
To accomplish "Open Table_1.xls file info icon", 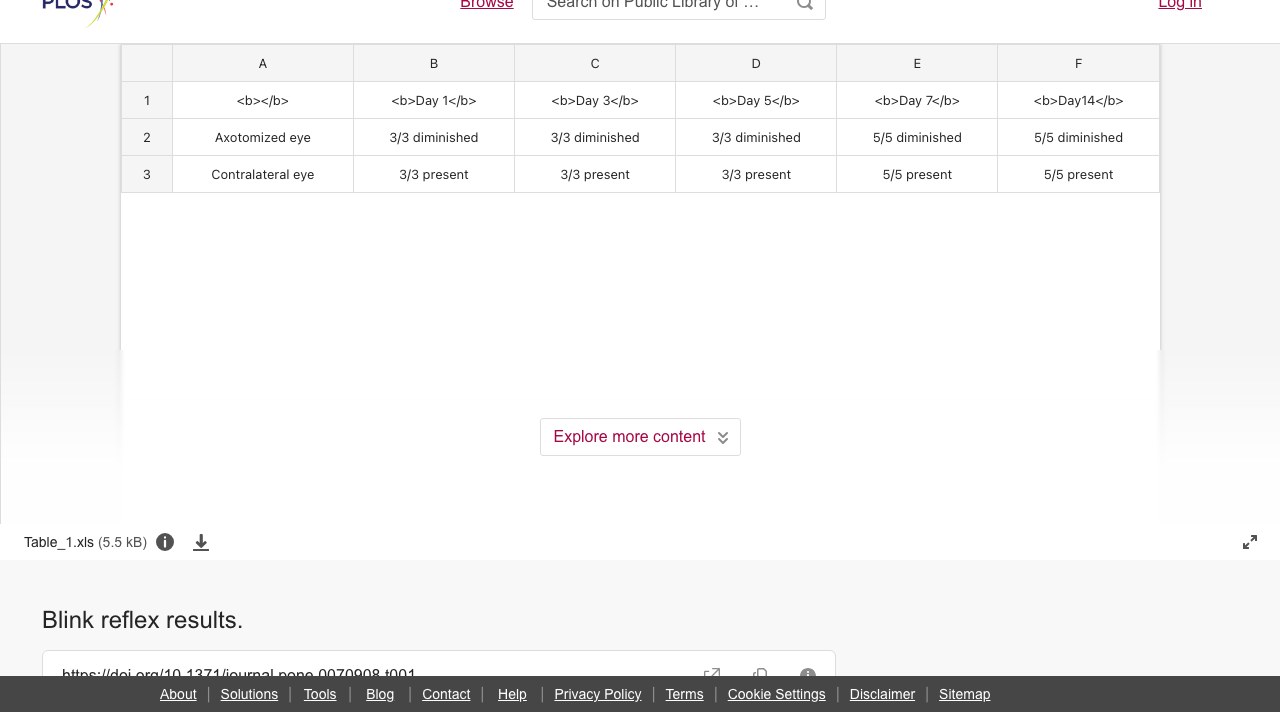I will coord(165,542).
